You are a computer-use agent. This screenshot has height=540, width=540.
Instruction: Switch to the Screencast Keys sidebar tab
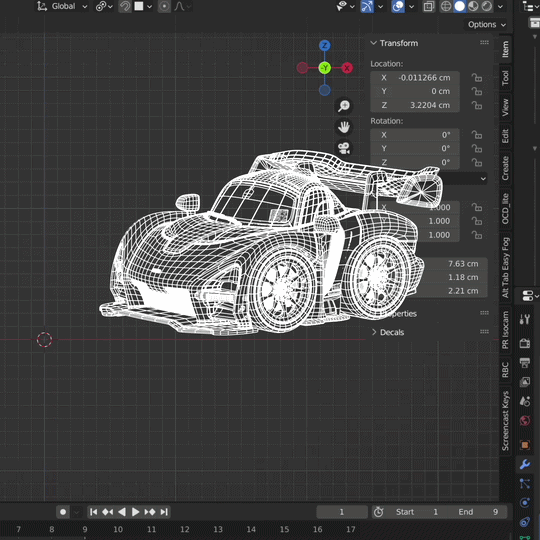(x=505, y=421)
